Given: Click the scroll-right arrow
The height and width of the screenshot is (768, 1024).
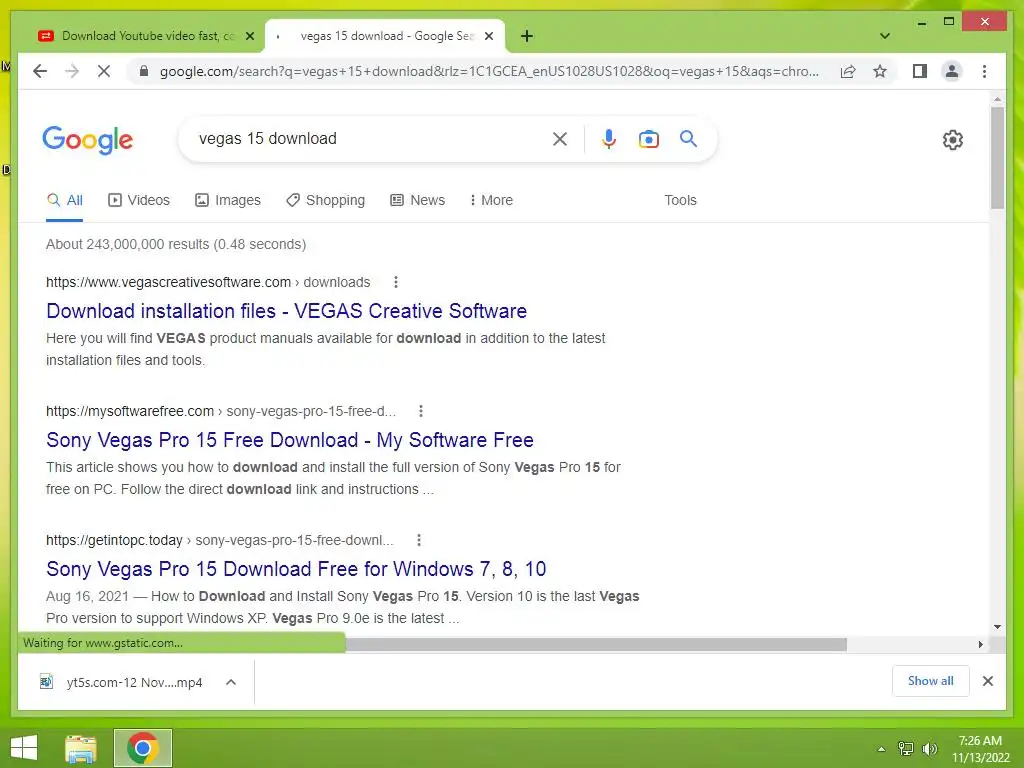Looking at the screenshot, I should (x=980, y=645).
